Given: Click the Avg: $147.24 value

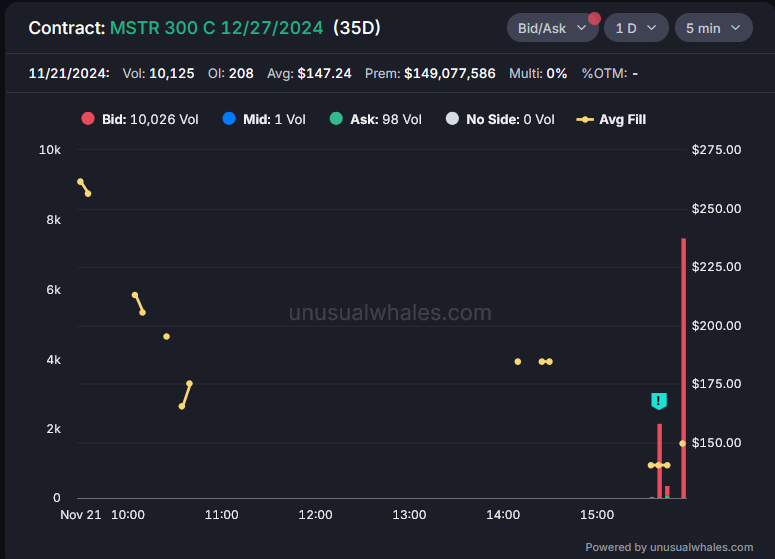Looking at the screenshot, I should (309, 74).
